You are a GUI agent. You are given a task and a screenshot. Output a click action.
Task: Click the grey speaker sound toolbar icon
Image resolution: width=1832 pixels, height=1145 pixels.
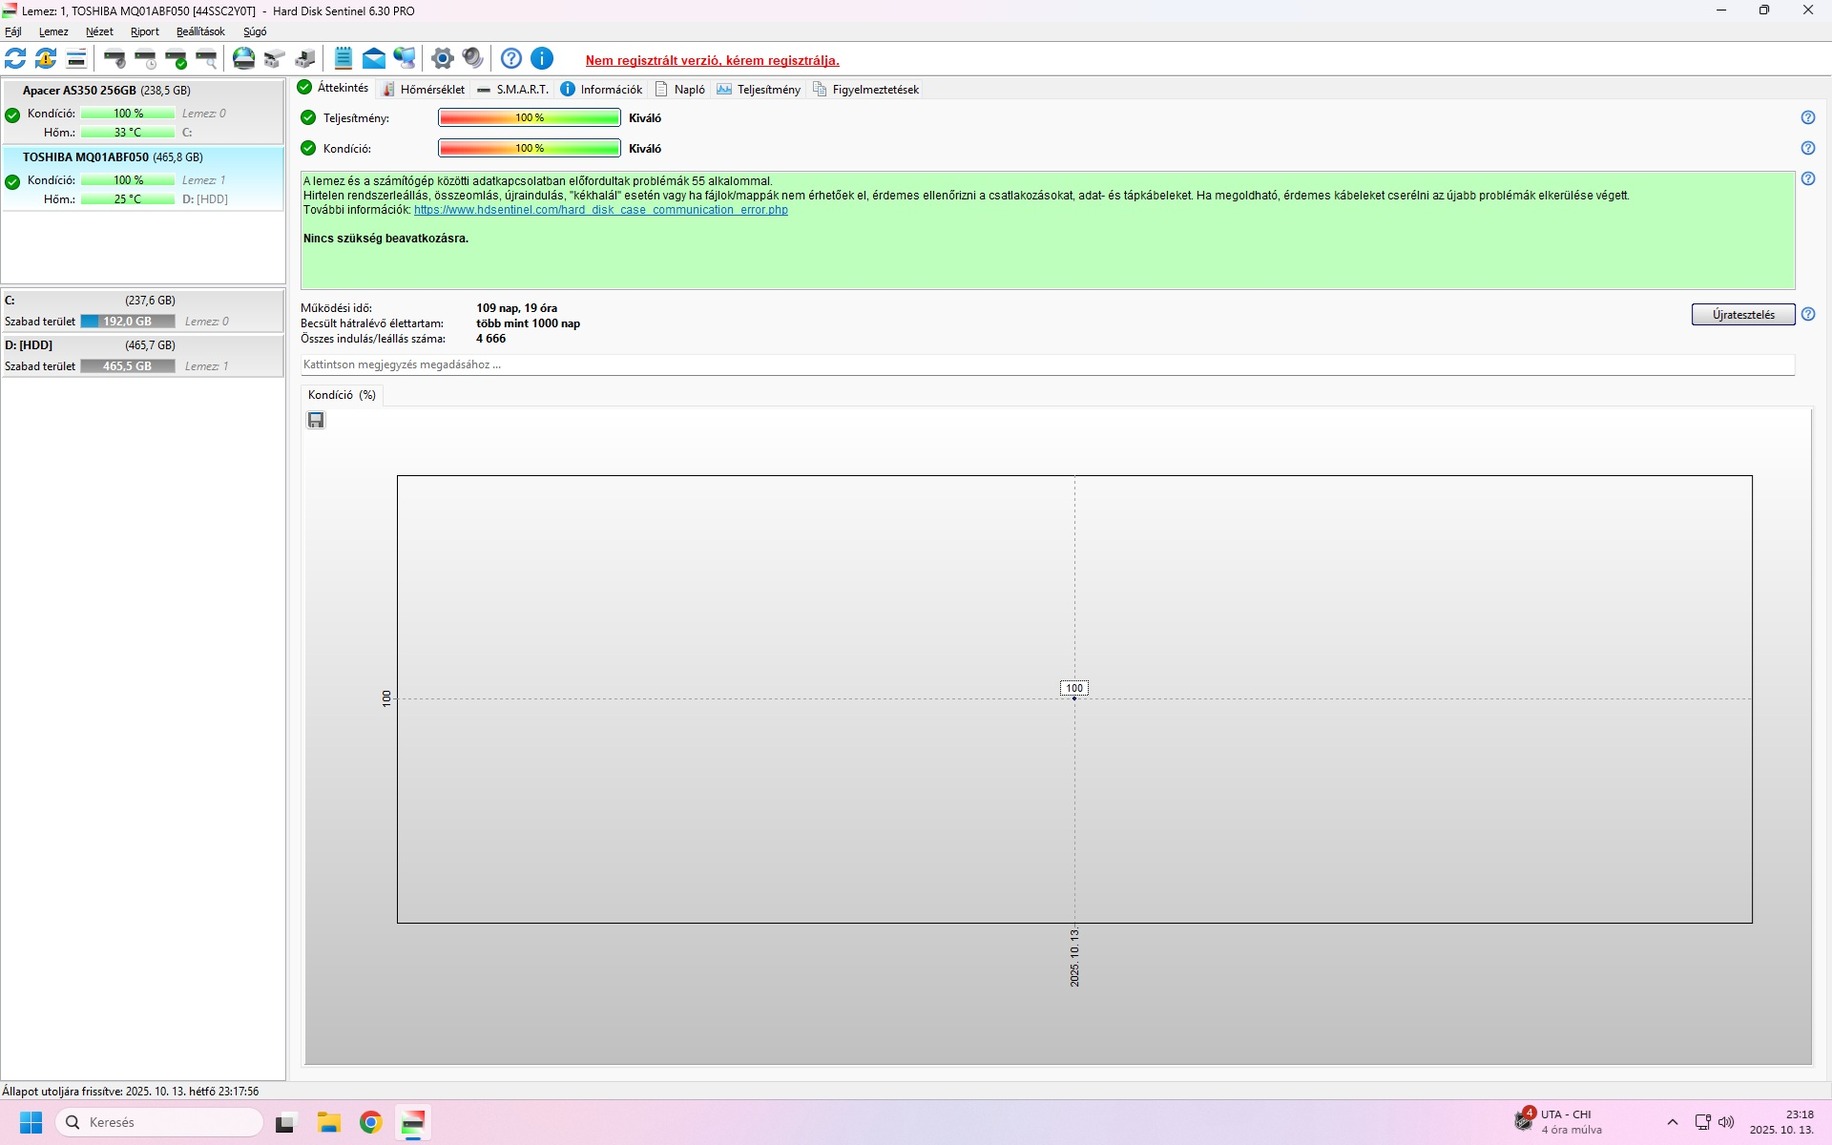click(x=473, y=59)
